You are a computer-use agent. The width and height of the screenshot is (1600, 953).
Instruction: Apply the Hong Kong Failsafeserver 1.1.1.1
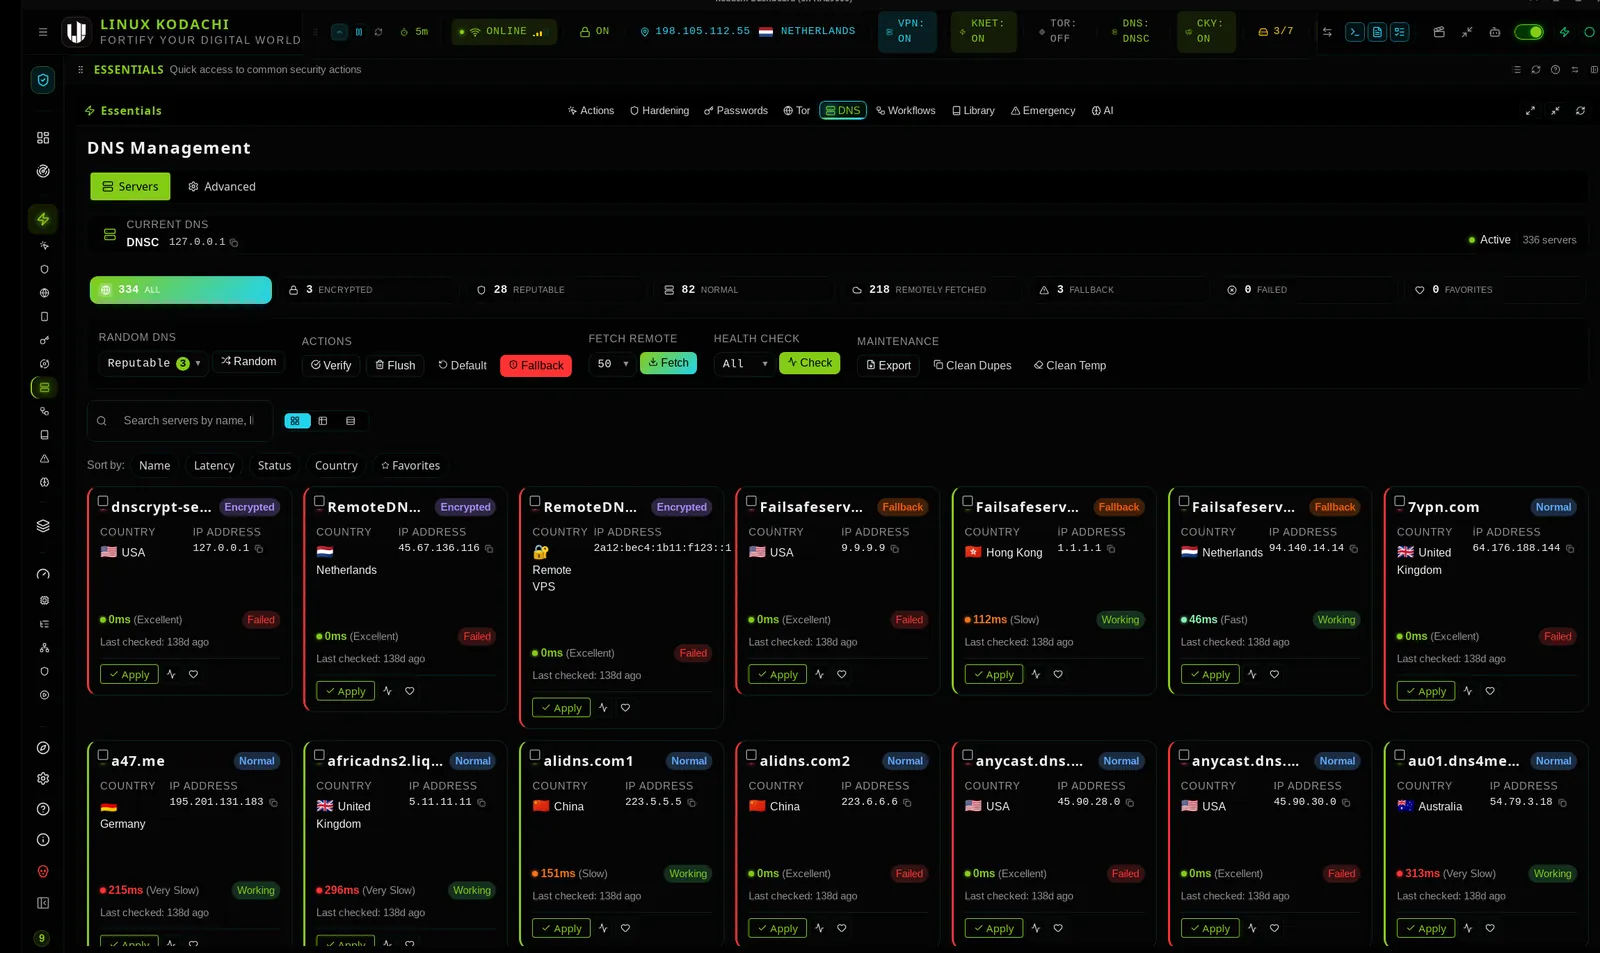coord(994,675)
